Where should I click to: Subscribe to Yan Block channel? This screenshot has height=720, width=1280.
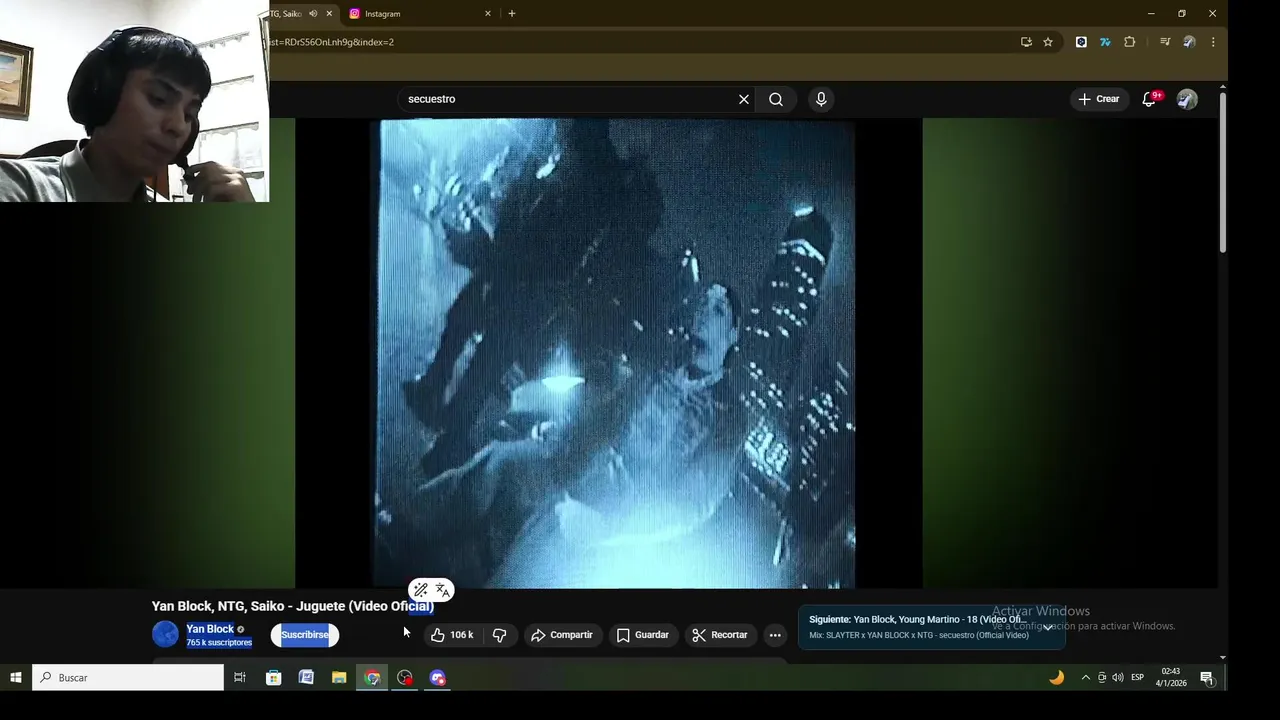coord(305,635)
